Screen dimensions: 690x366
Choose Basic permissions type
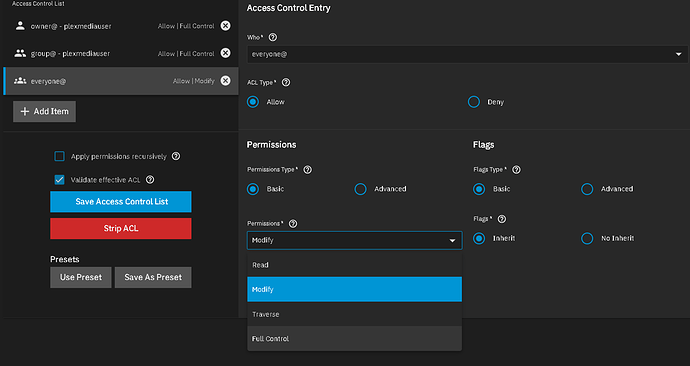click(253, 189)
